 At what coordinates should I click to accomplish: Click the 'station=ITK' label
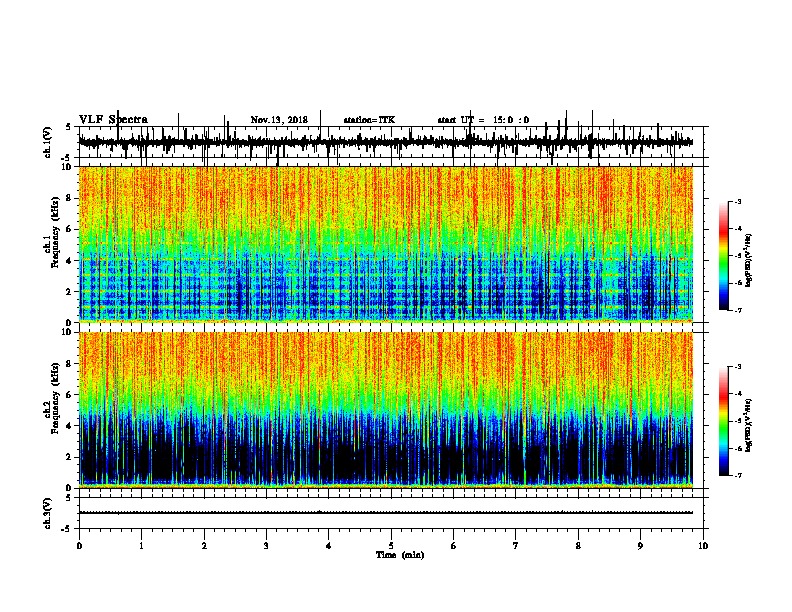[x=369, y=120]
